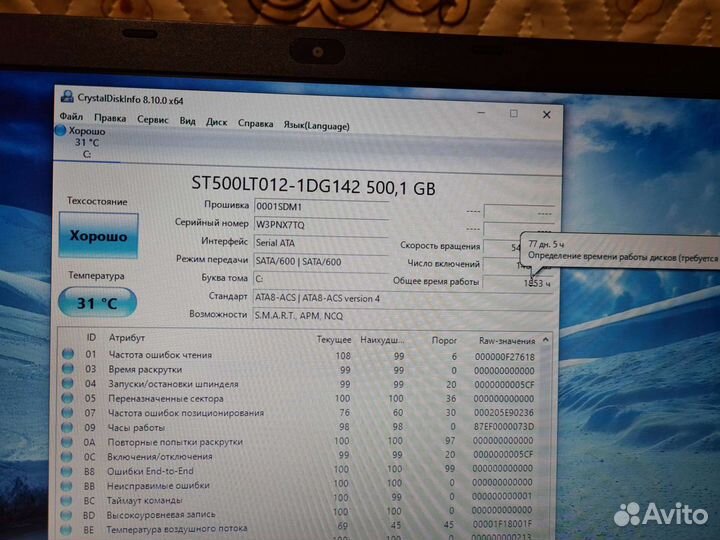Click status icon of attribute BC

coord(66,500)
